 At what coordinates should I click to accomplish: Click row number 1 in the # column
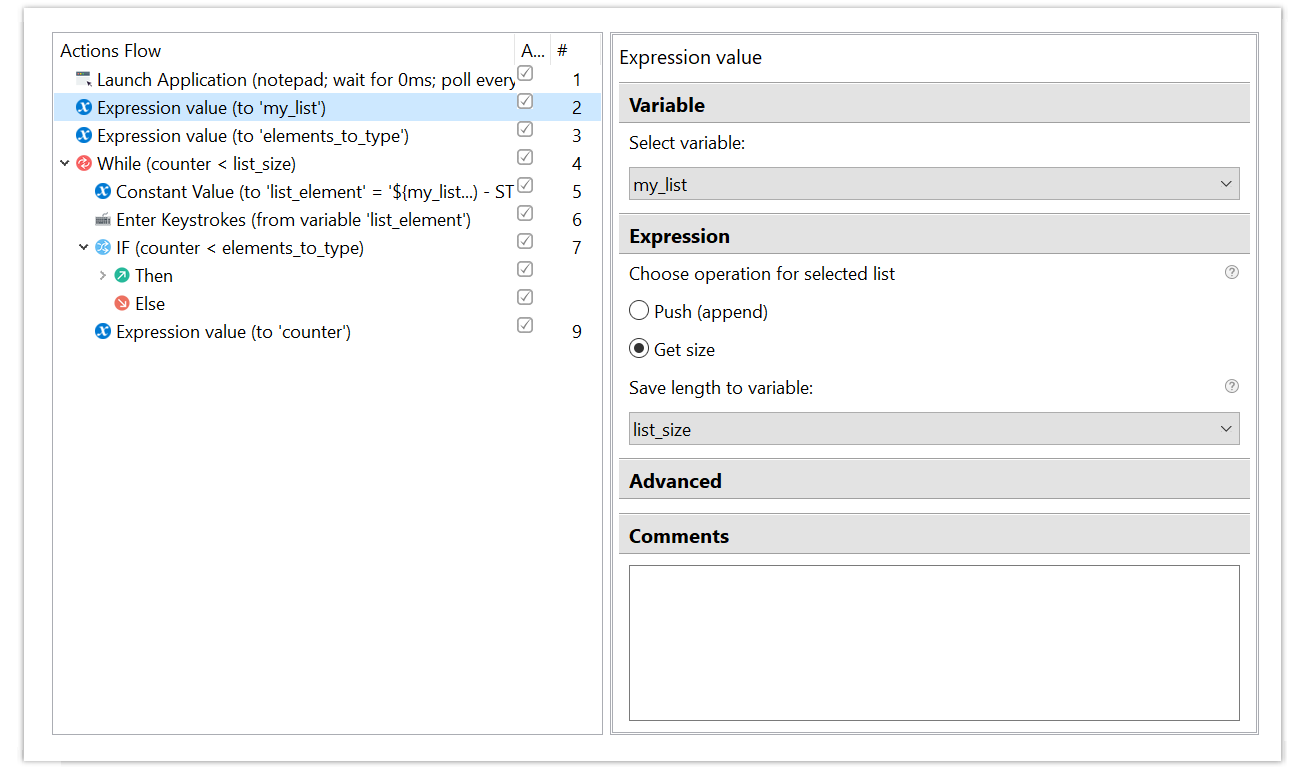click(577, 79)
